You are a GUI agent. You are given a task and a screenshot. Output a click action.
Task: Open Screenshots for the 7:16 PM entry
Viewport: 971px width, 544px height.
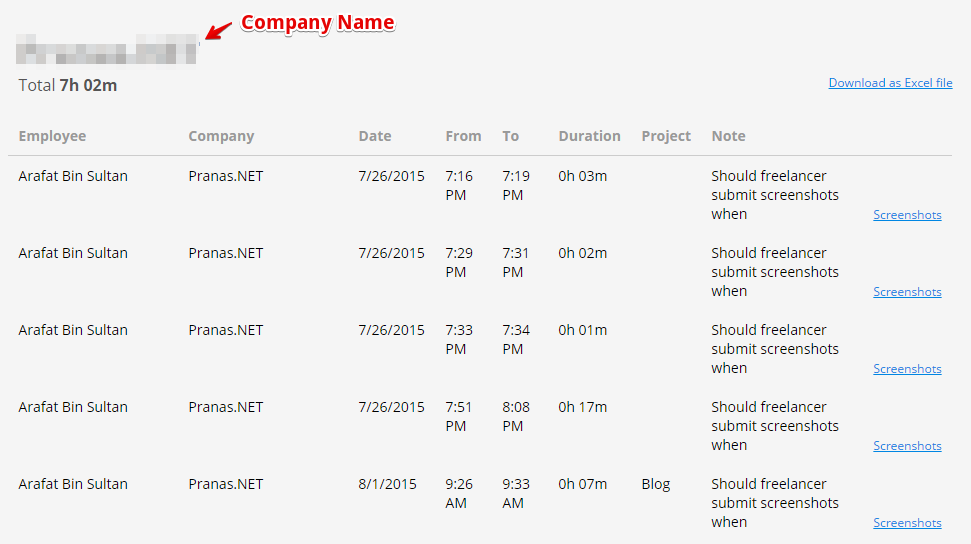tap(907, 215)
